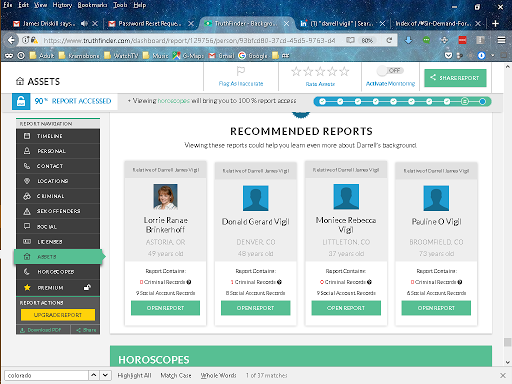Click the first rating star
512x384 pixels.
[x=296, y=71]
